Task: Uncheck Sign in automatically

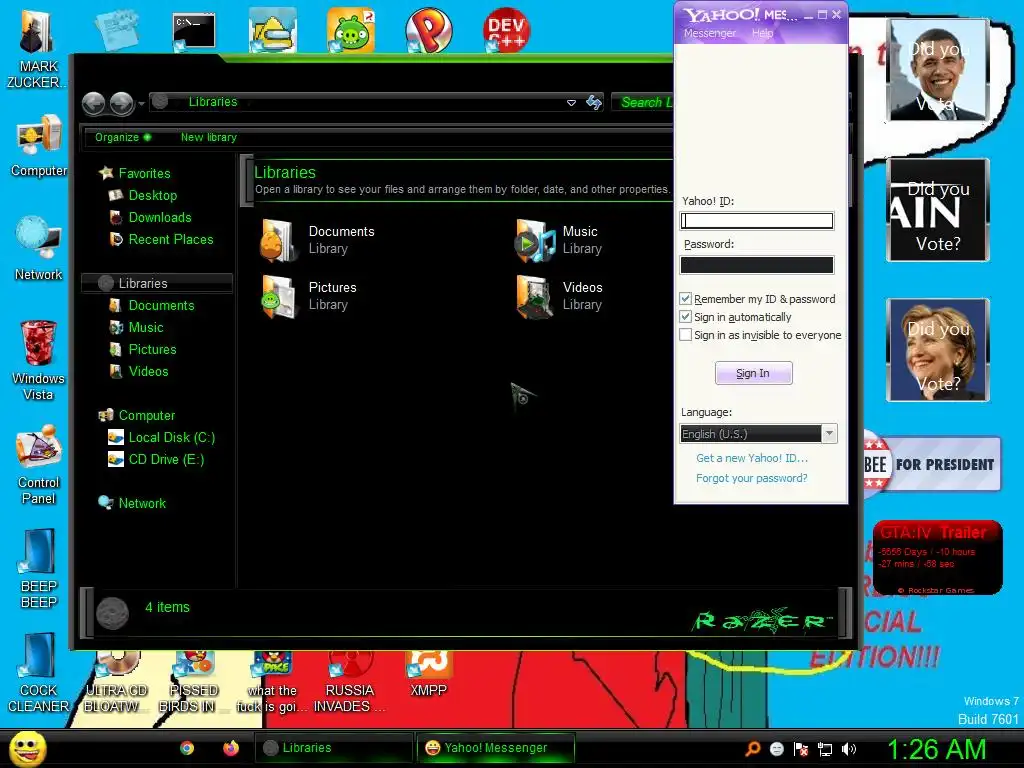Action: coord(685,317)
